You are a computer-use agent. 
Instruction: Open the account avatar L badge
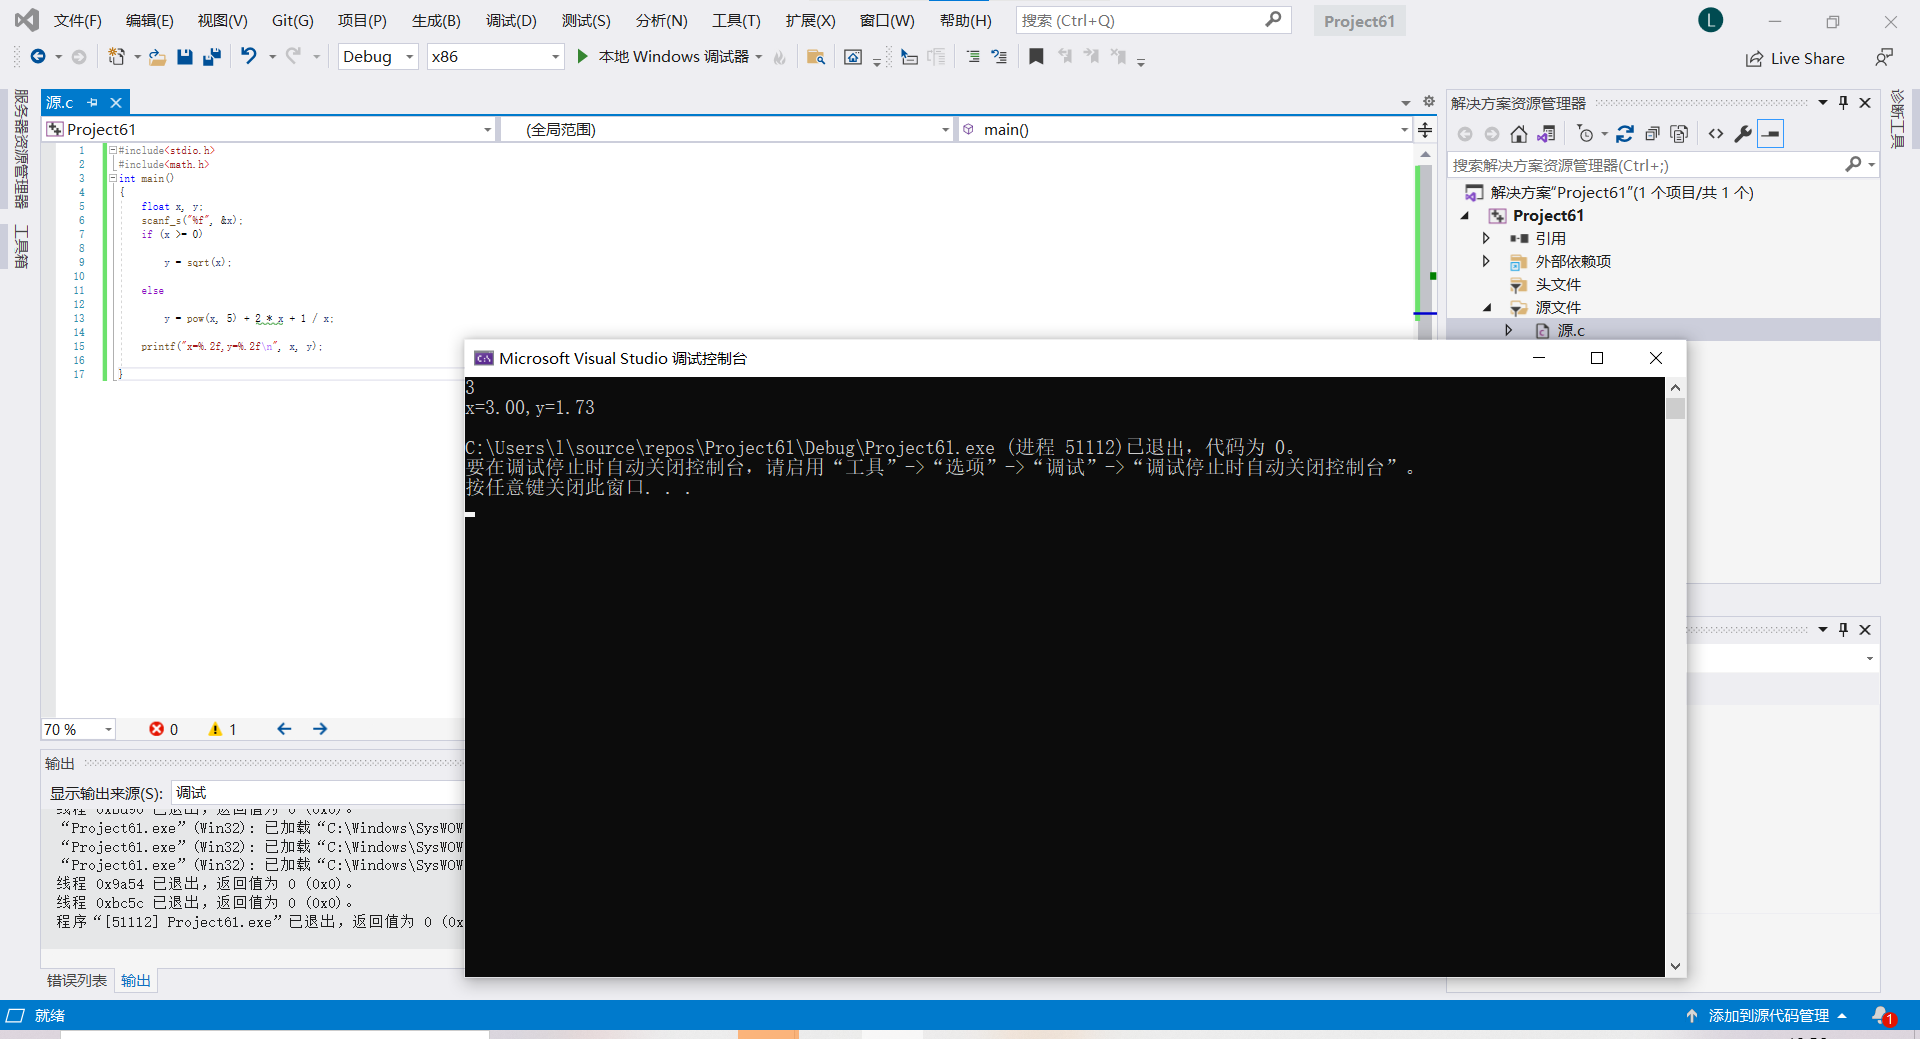click(x=1710, y=20)
